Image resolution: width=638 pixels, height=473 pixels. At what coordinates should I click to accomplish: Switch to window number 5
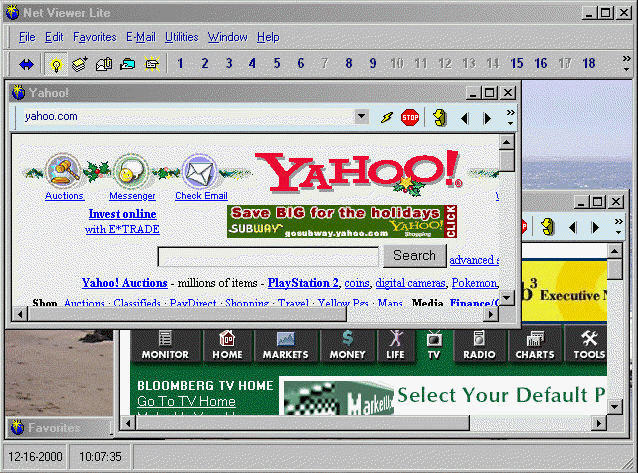coord(277,64)
